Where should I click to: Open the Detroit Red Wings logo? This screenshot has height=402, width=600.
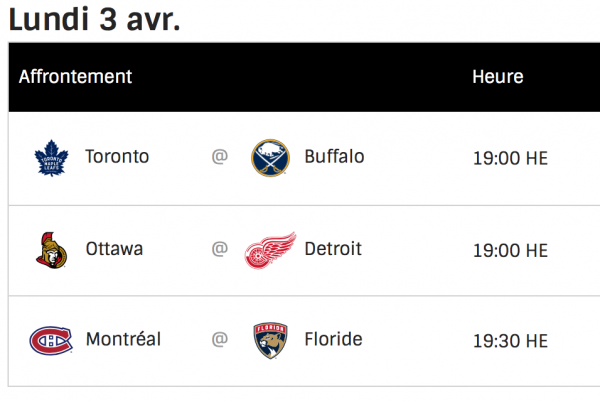270,250
